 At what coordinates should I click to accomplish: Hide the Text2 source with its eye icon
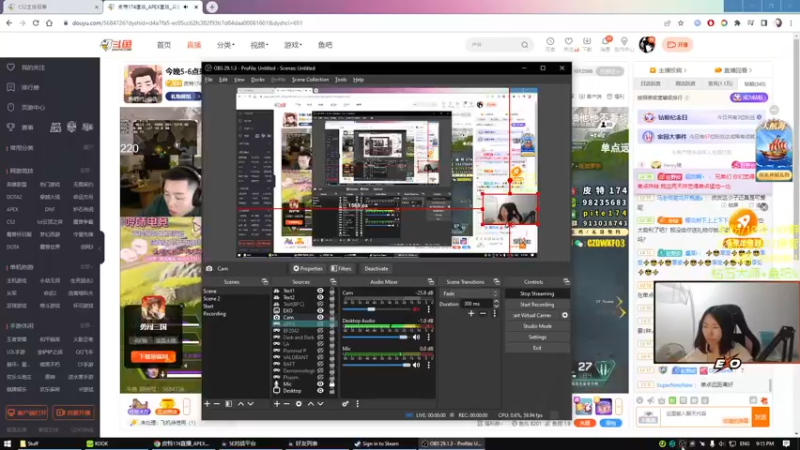tap(320, 297)
